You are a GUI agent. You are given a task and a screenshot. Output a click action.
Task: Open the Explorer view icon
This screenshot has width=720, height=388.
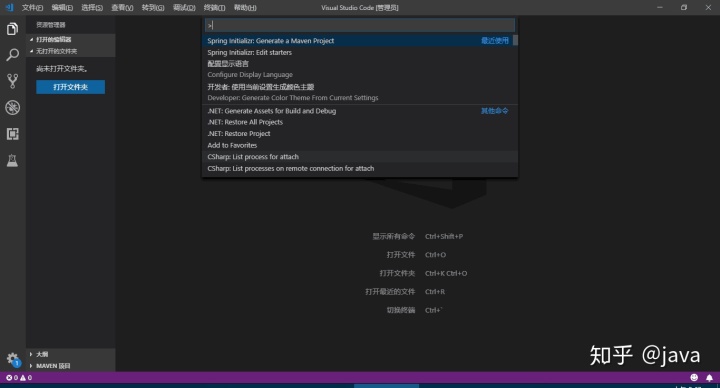point(12,29)
